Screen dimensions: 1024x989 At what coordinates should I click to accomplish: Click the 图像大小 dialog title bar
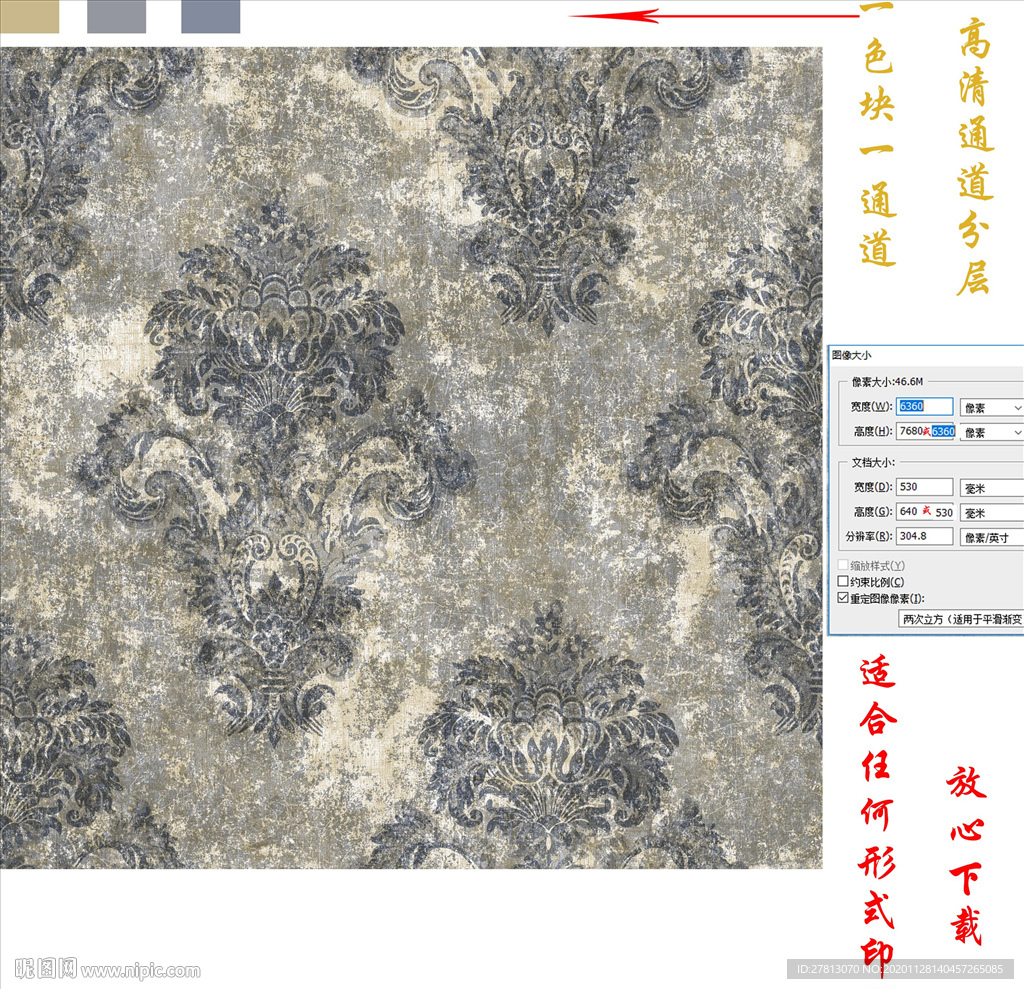925,355
